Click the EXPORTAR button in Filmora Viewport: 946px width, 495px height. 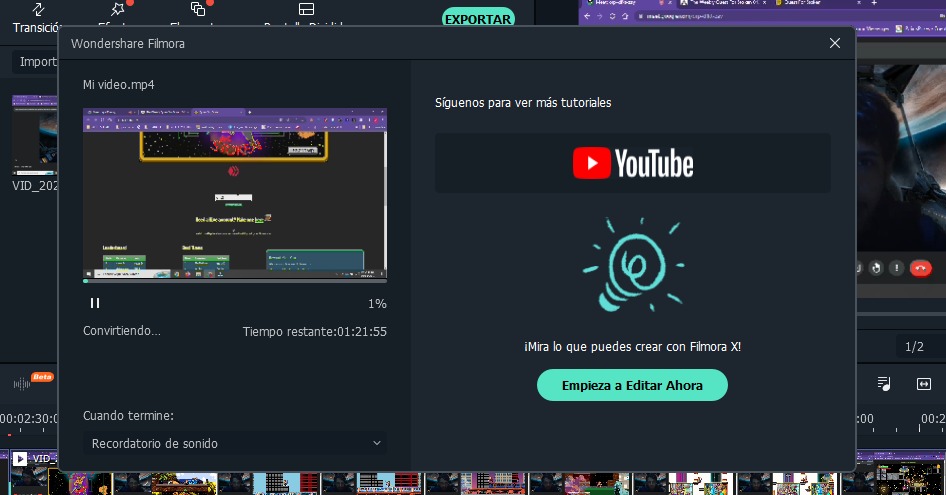478,19
